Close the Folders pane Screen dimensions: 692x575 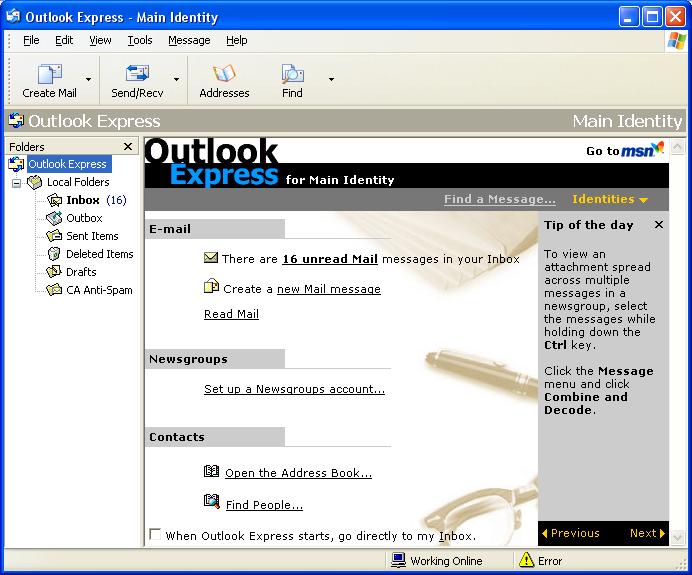coord(128,147)
